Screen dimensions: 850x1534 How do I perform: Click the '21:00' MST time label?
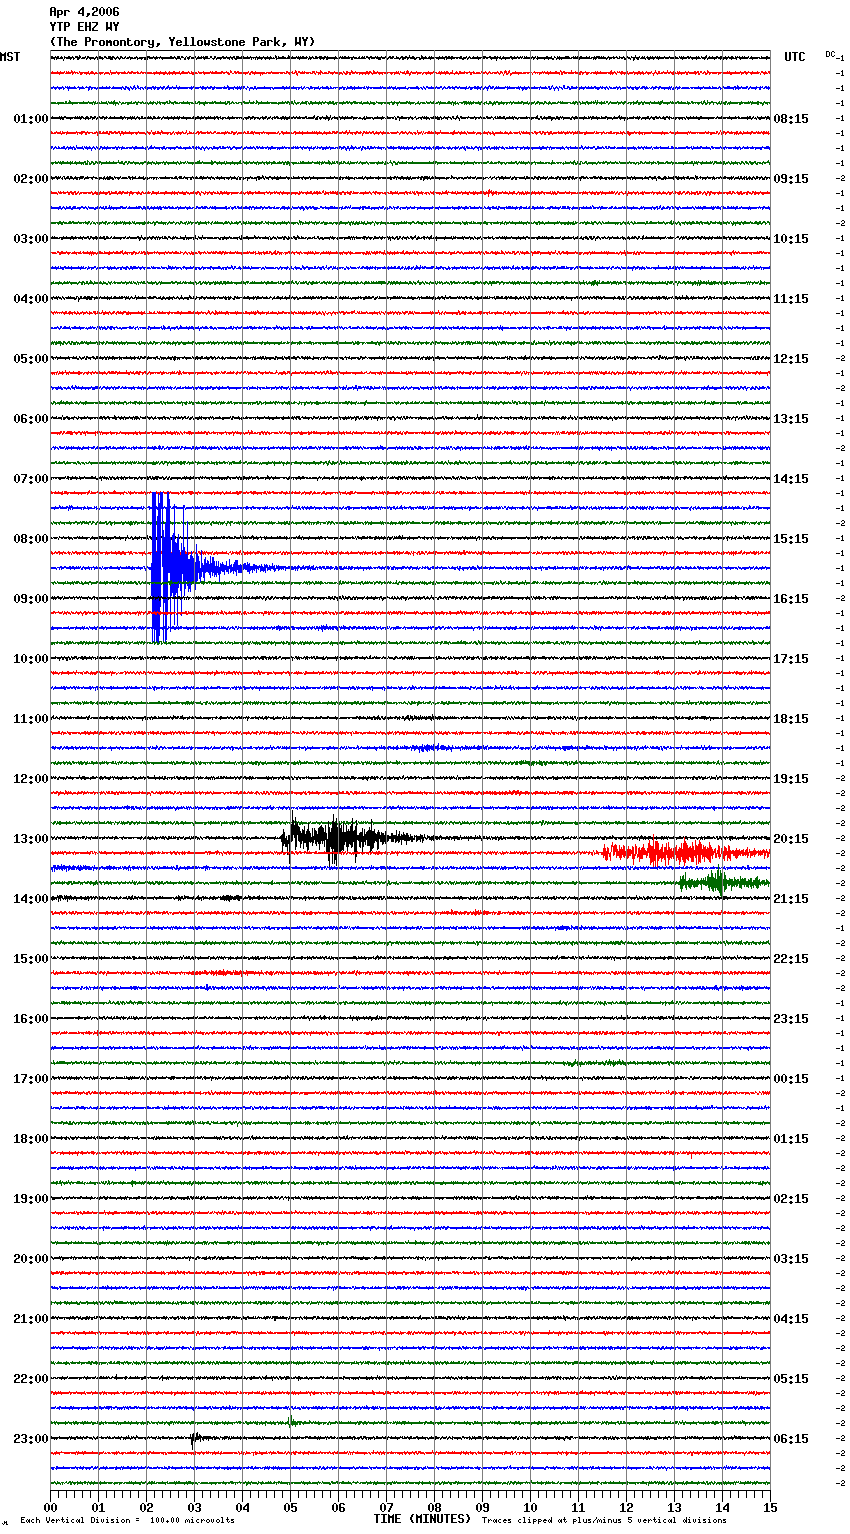point(31,1319)
